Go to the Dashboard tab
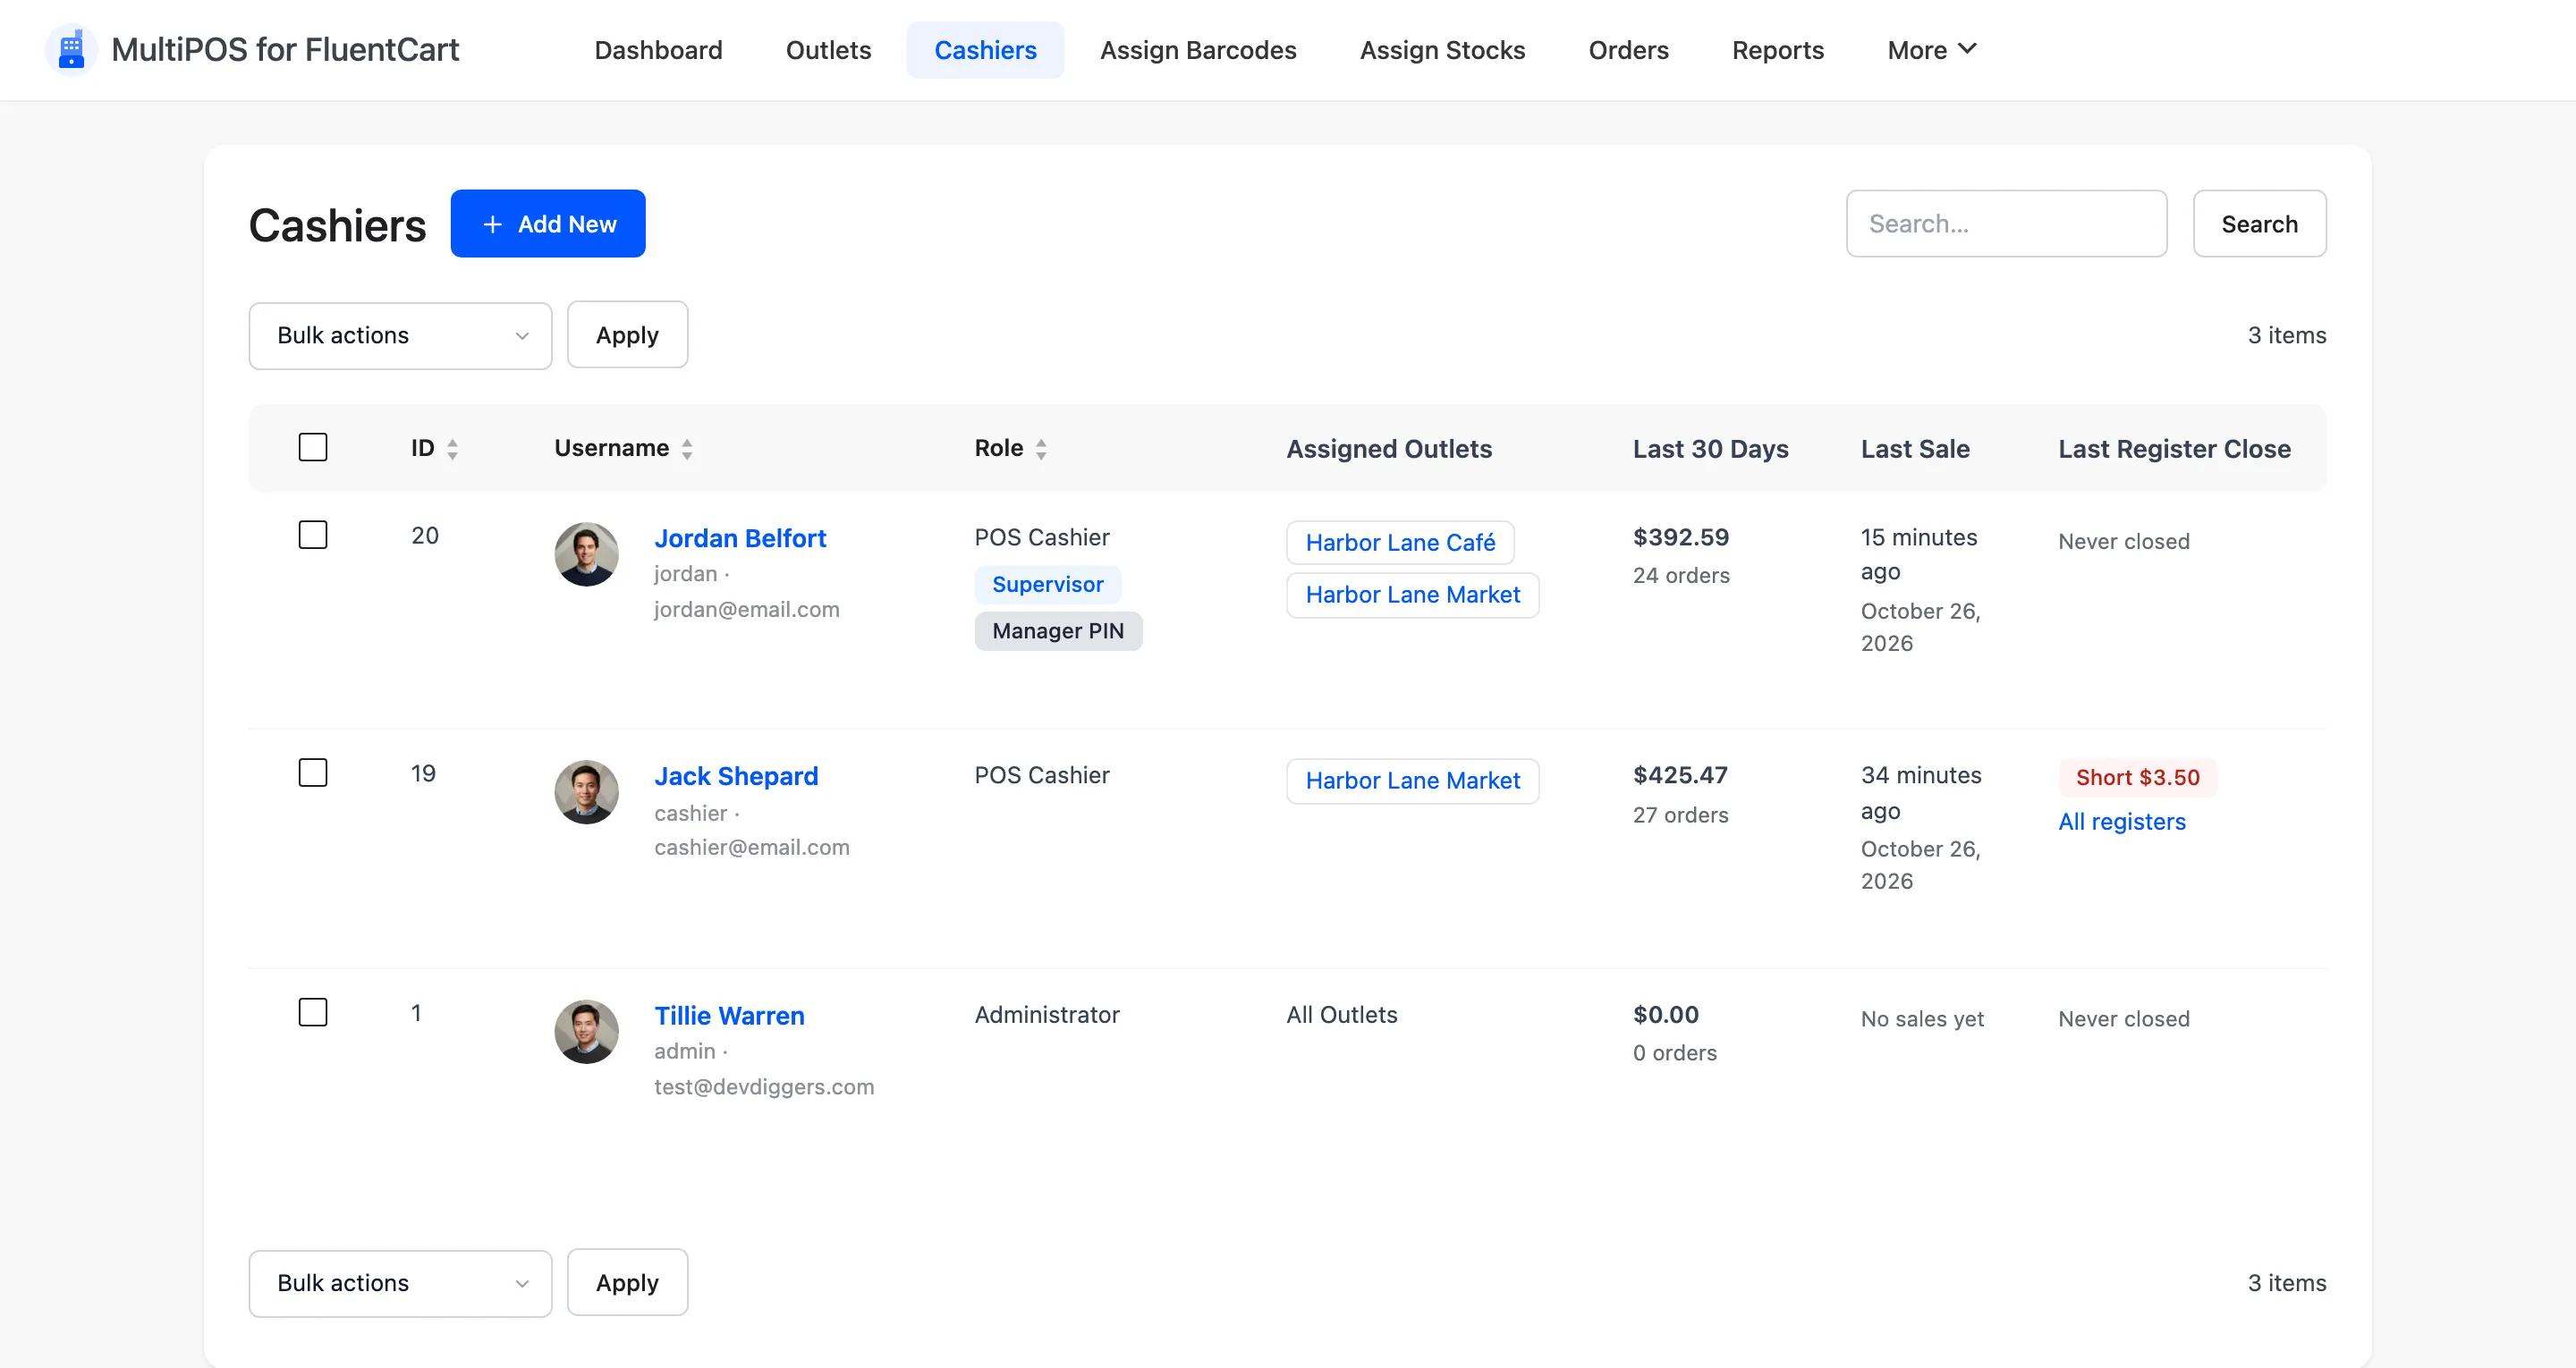This screenshot has height=1368, width=2576. coord(658,50)
